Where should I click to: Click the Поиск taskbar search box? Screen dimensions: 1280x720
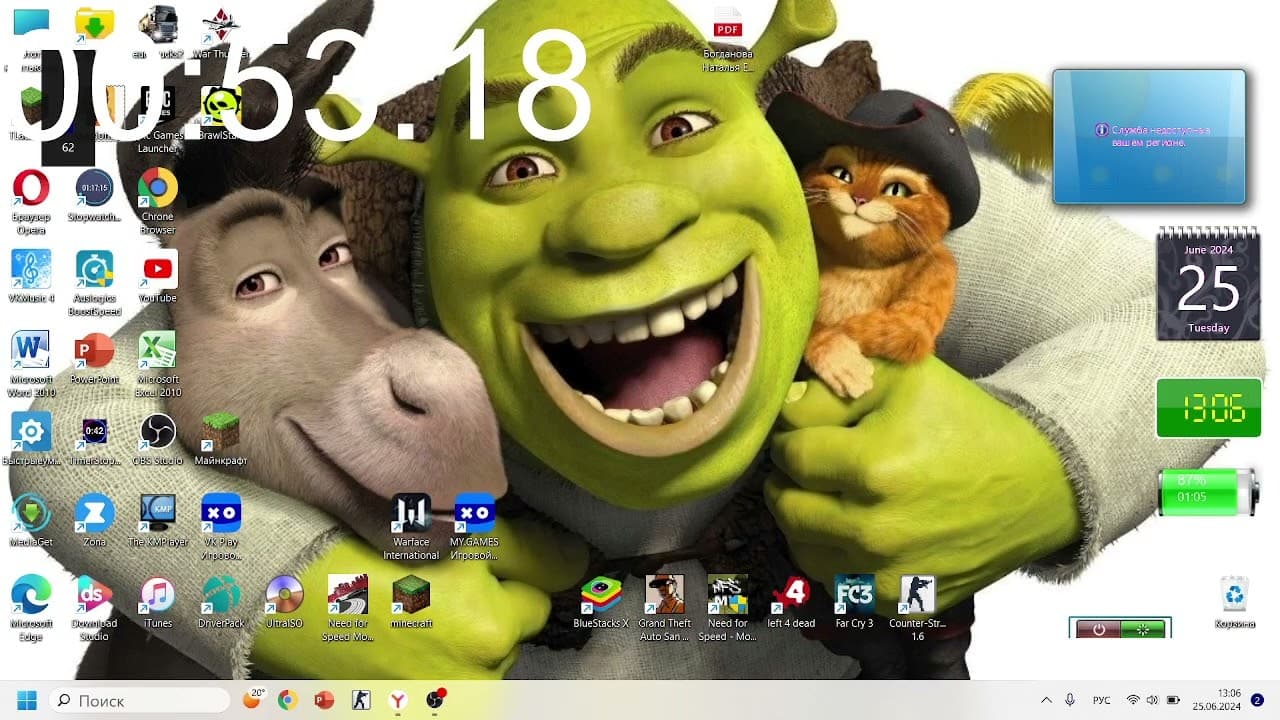pos(139,700)
